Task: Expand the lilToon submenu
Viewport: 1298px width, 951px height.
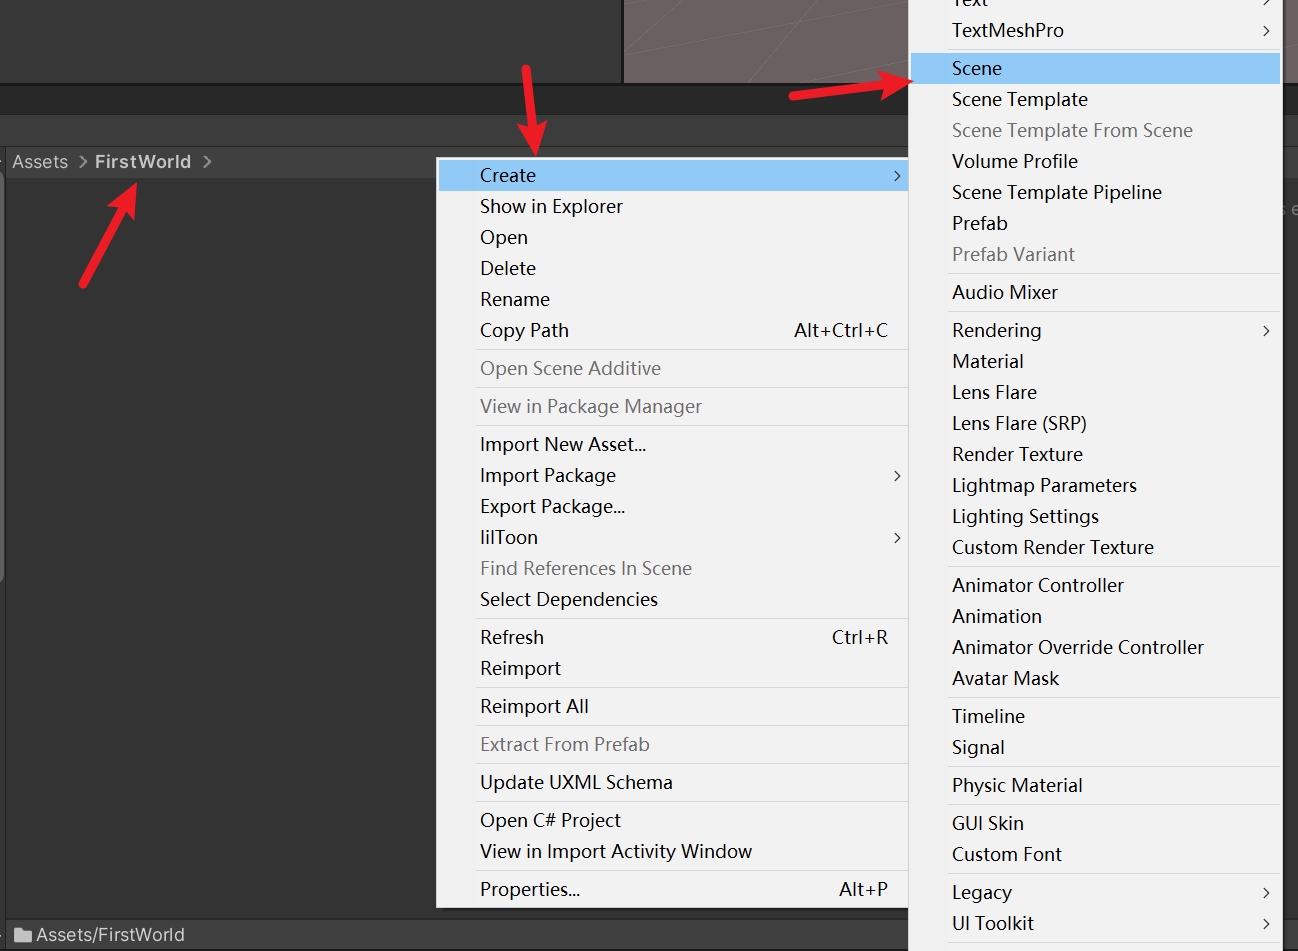Action: click(673, 537)
